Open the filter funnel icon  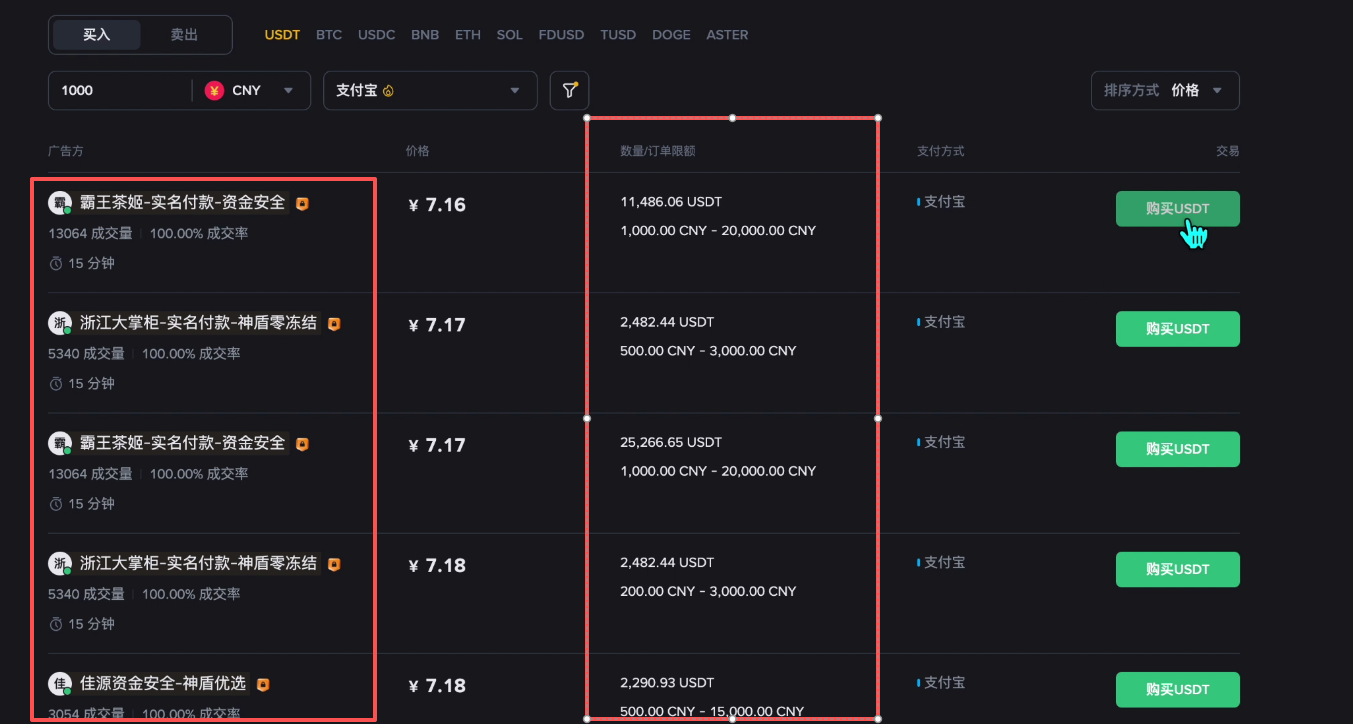click(x=569, y=90)
